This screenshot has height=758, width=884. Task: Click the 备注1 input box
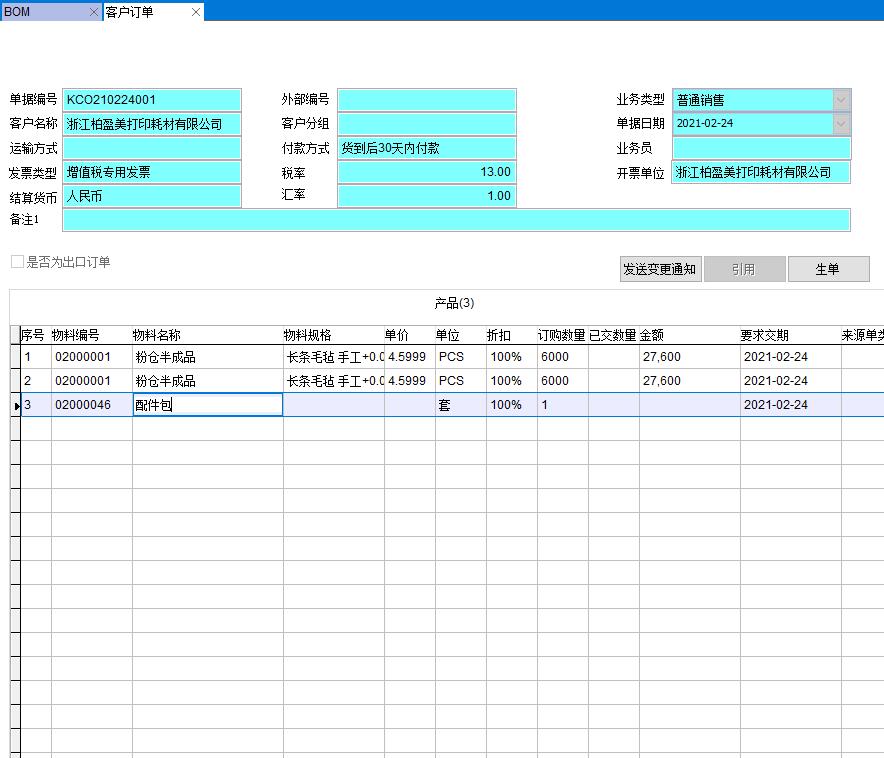[455, 219]
